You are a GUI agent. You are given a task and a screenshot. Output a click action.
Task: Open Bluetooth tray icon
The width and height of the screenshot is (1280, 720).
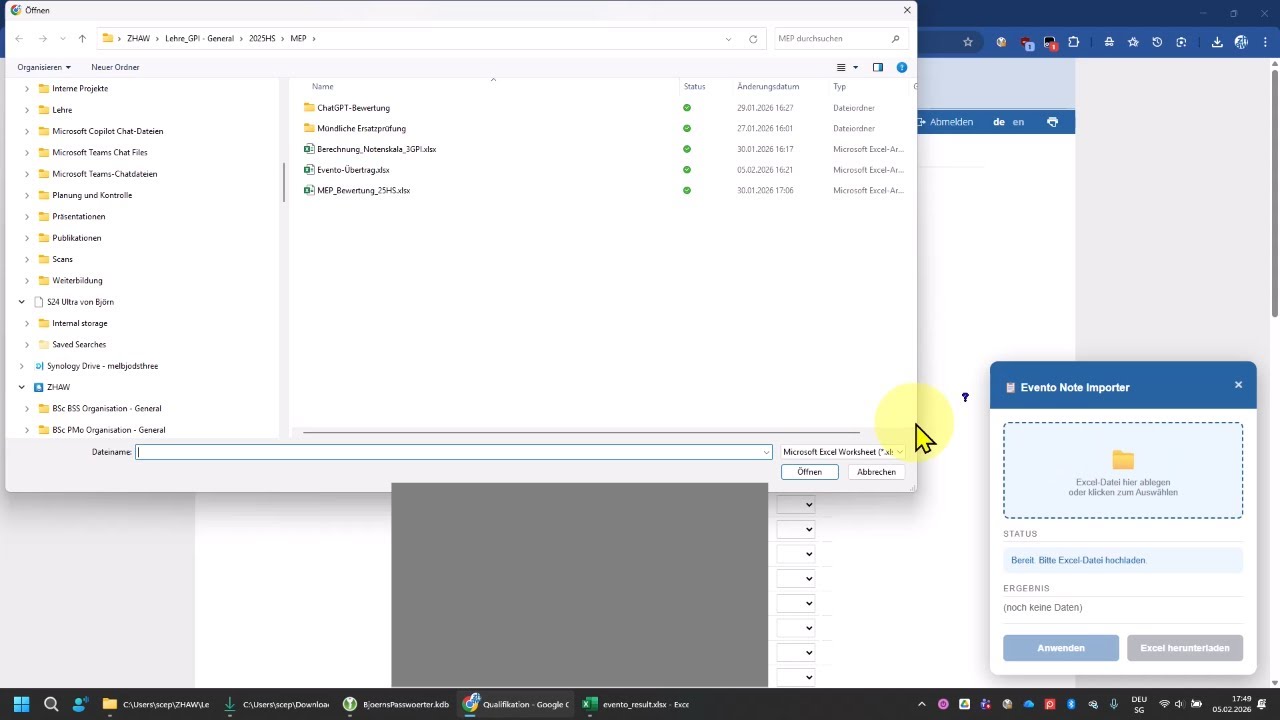[x=1071, y=704]
